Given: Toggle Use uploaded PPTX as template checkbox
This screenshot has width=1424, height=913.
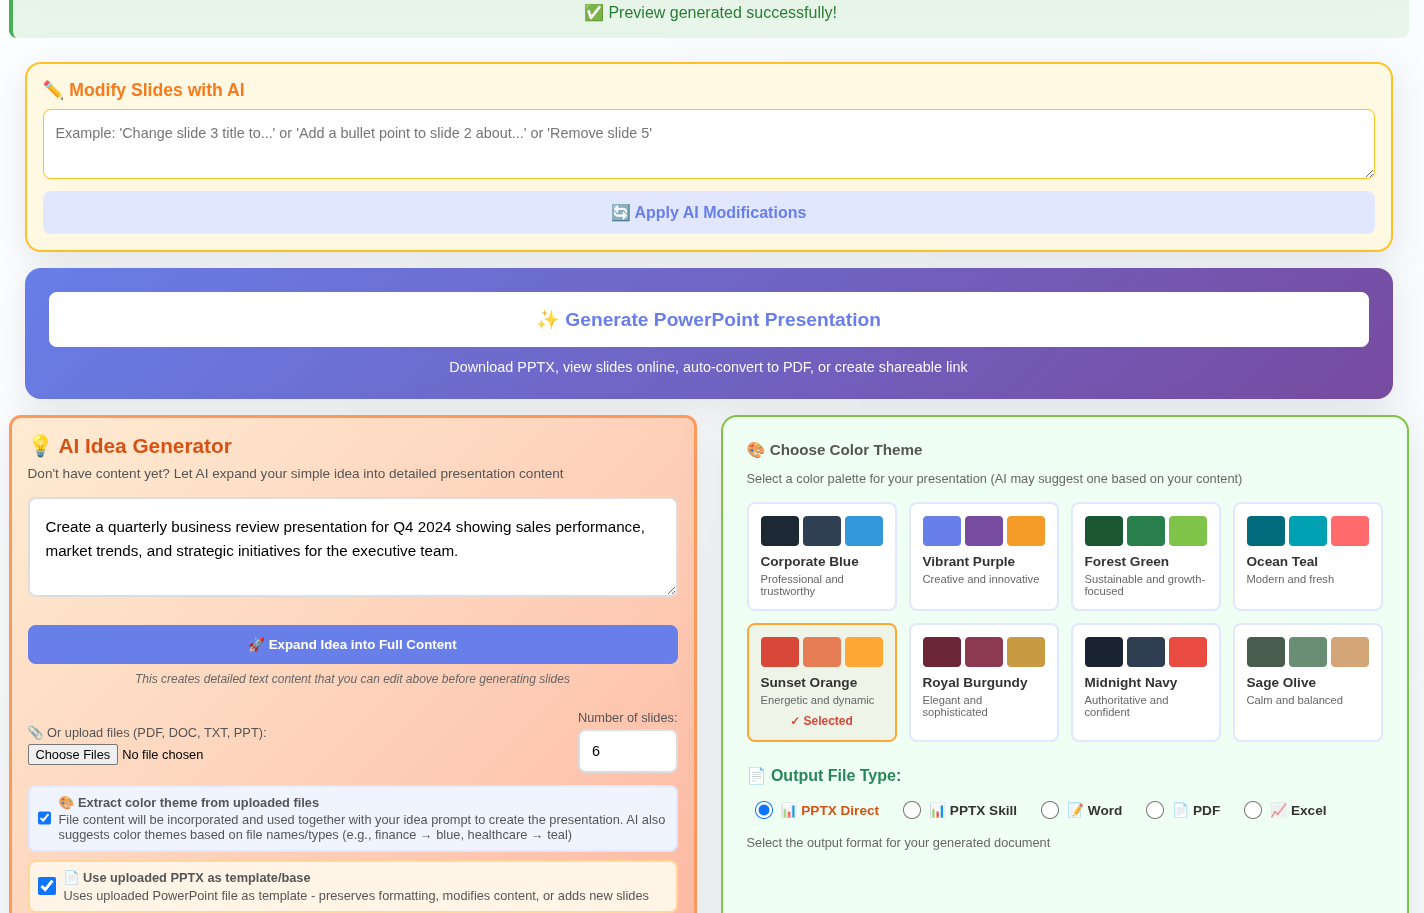Looking at the screenshot, I should point(47,886).
